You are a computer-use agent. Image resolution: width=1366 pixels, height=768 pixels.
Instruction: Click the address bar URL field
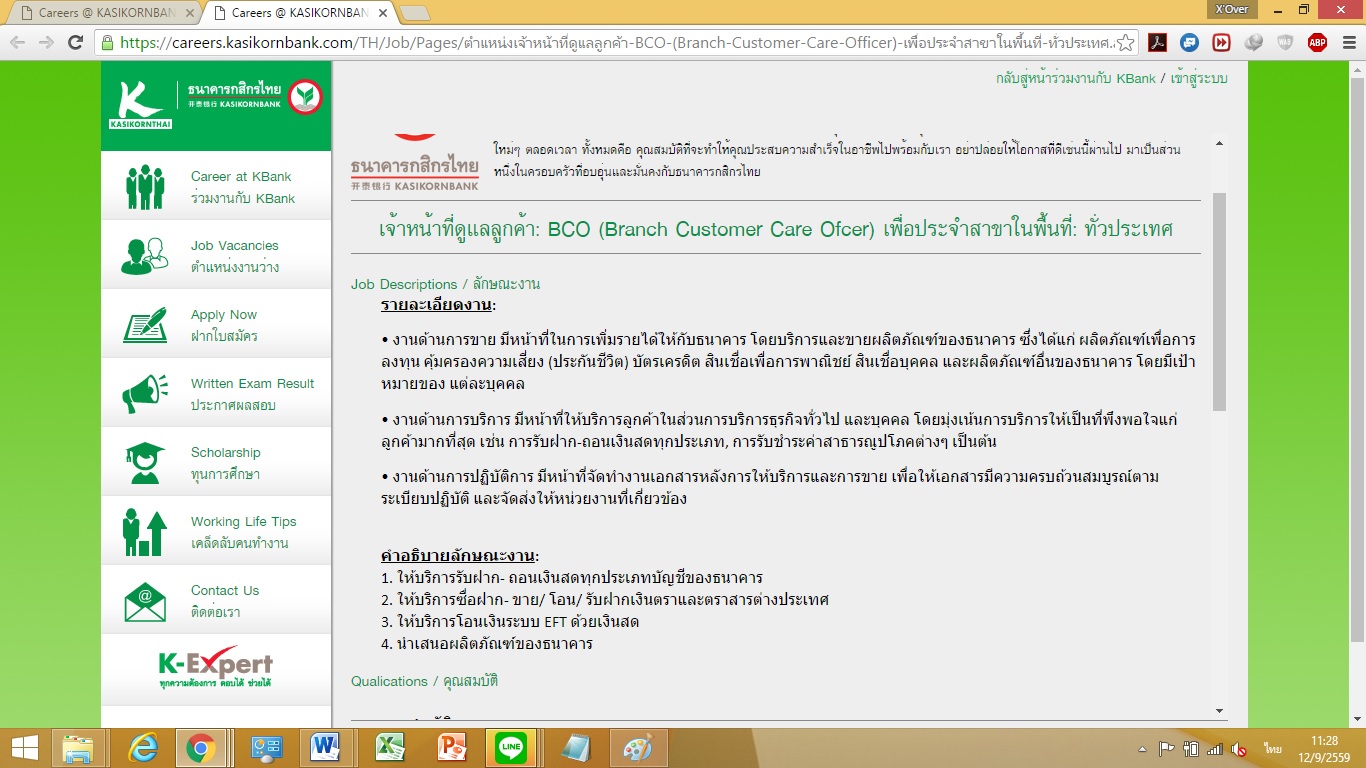click(615, 42)
